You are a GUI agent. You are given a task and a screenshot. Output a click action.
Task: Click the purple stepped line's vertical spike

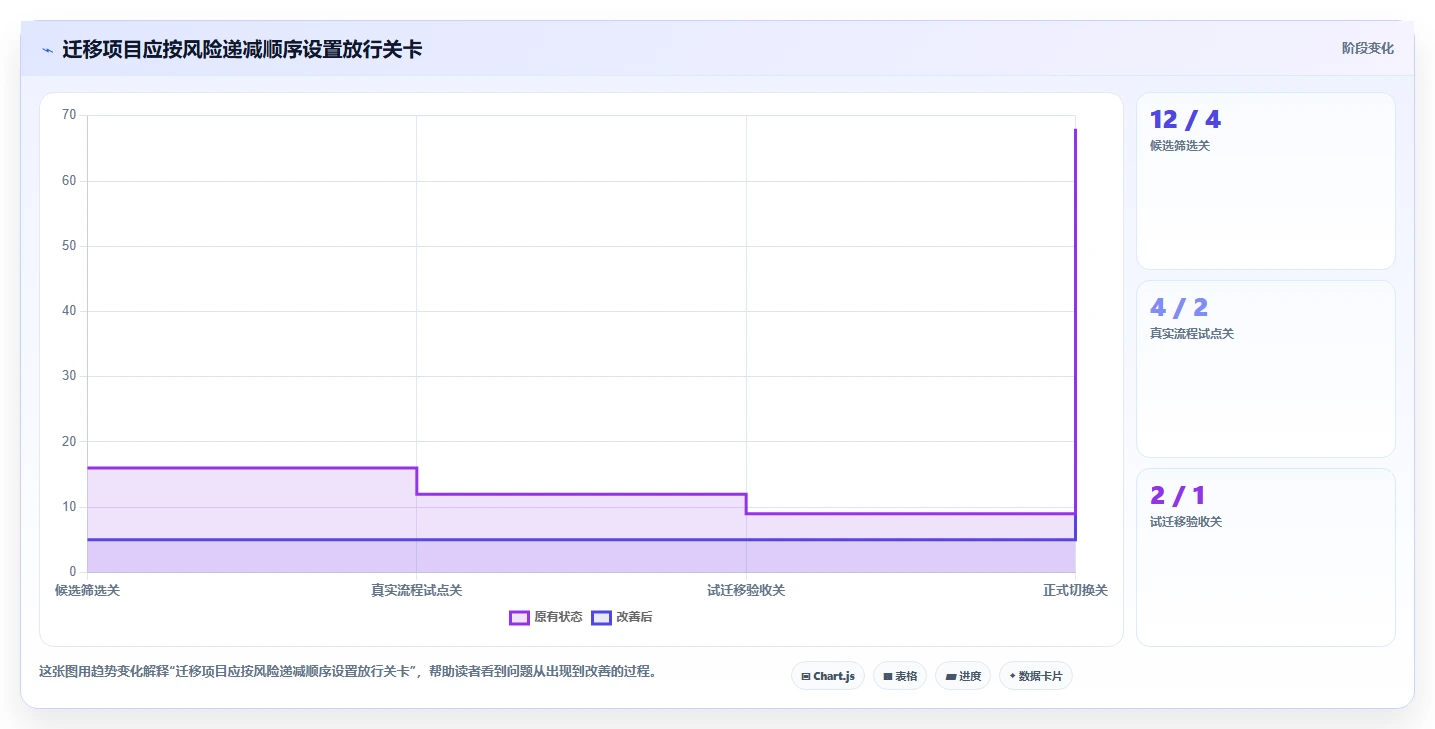point(1075,320)
